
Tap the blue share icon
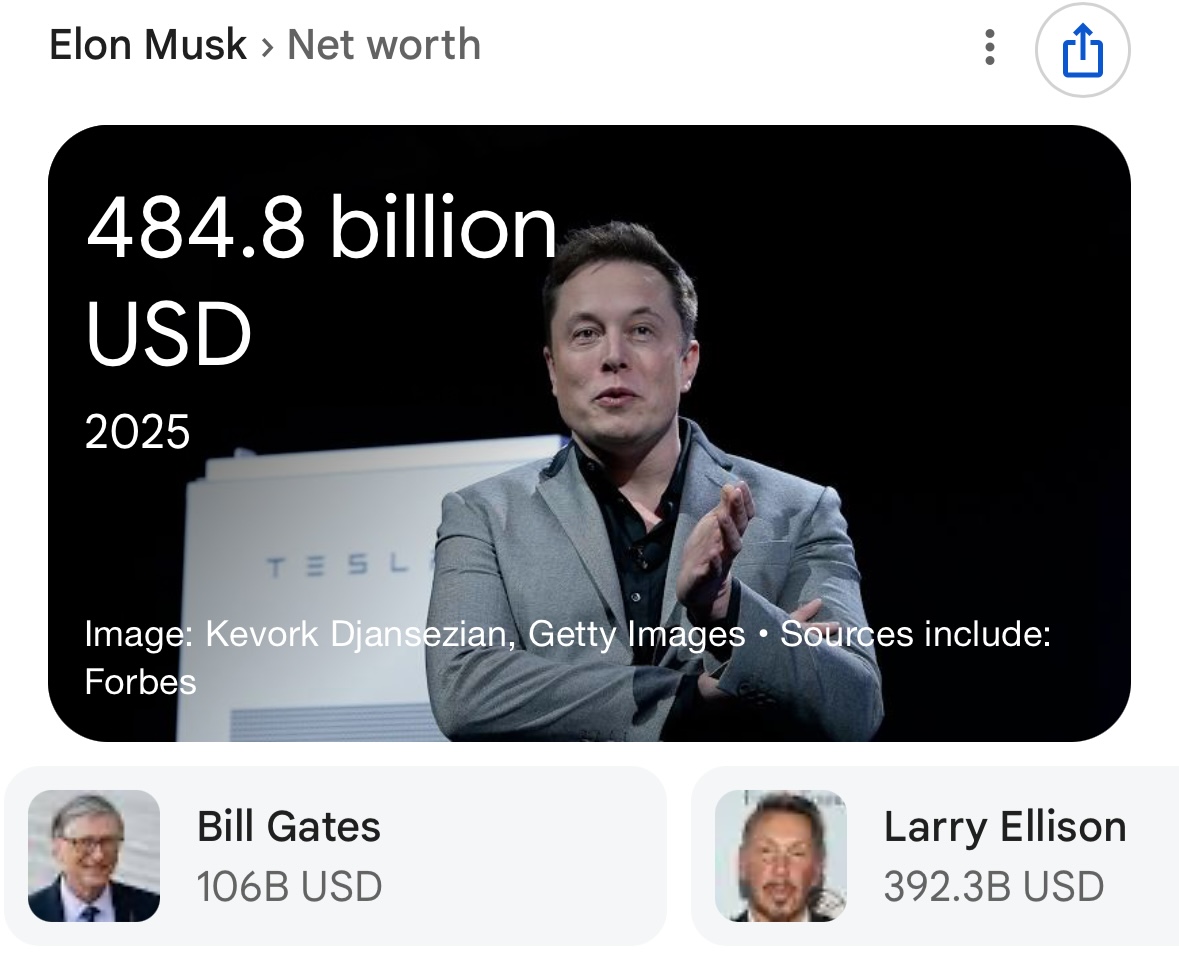[x=1082, y=50]
